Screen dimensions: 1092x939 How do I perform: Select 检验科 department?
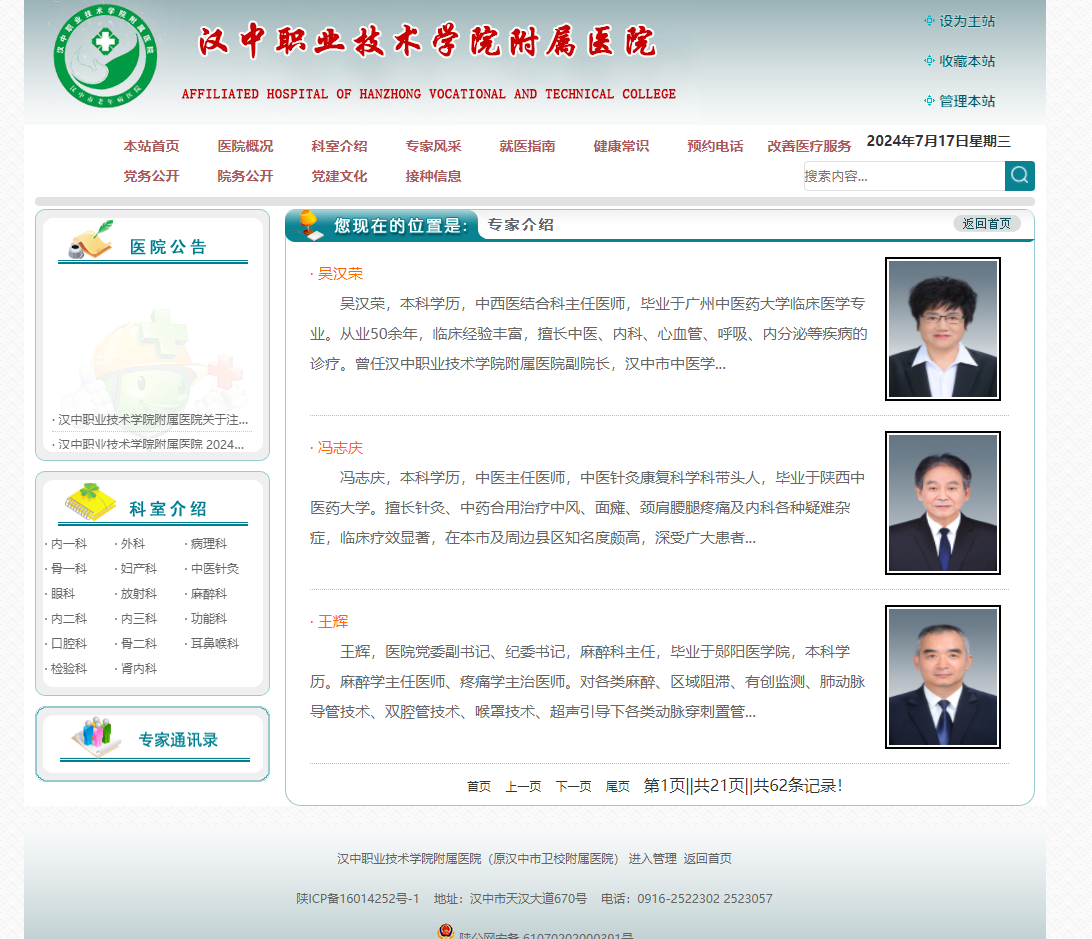[x=69, y=669]
